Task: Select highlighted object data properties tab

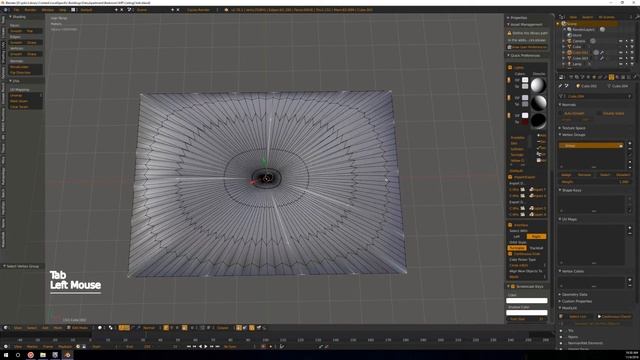Action: tap(611, 77)
